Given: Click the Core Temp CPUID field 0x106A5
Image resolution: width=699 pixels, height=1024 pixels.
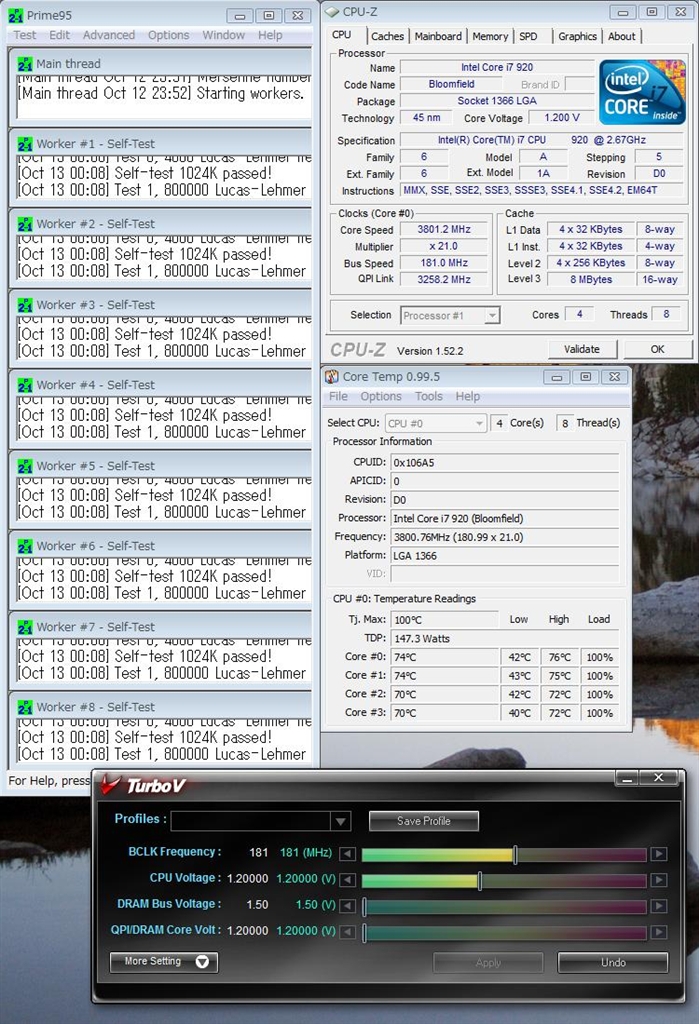Looking at the screenshot, I should pyautogui.click(x=504, y=462).
